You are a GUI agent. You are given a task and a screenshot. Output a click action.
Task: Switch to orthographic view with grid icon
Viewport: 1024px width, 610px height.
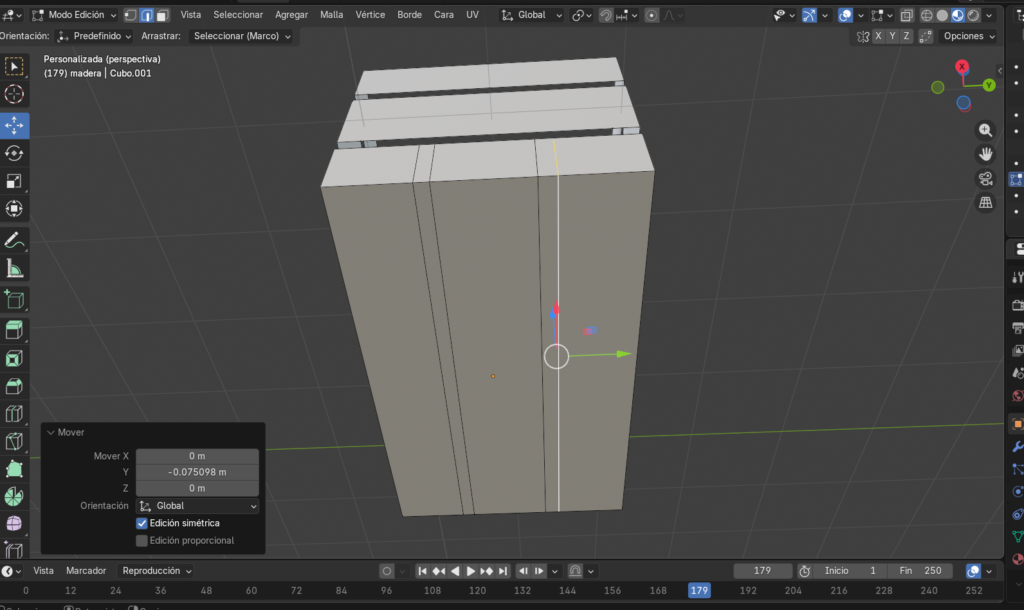(x=986, y=202)
